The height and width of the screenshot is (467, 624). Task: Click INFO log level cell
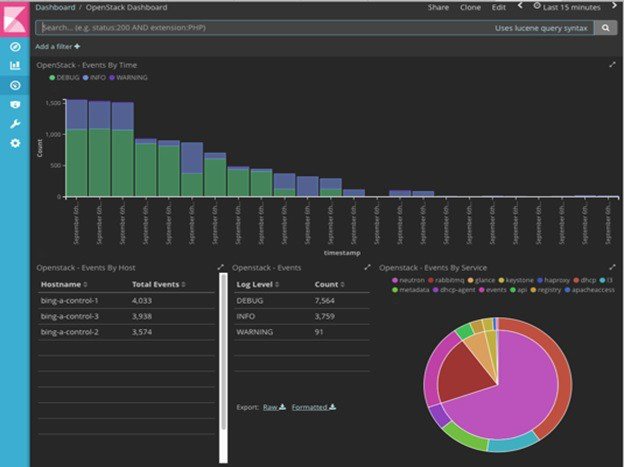click(245, 316)
